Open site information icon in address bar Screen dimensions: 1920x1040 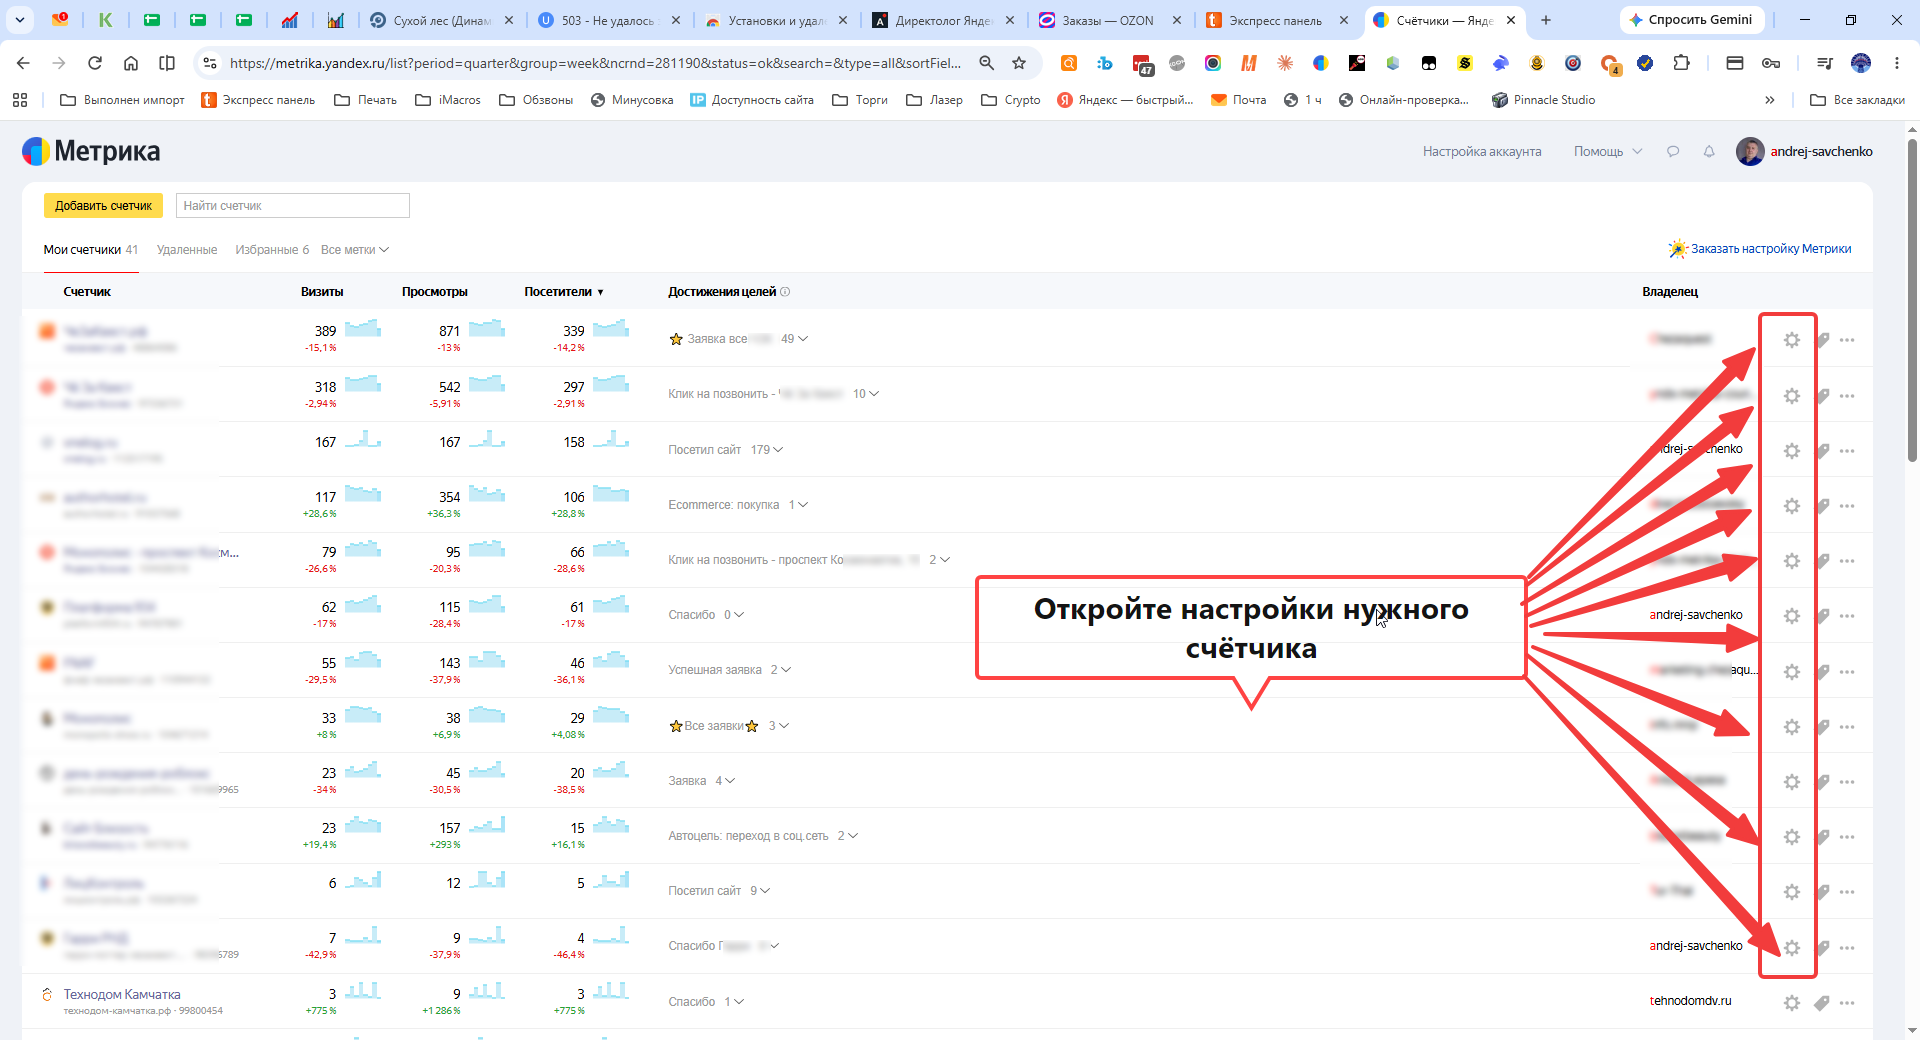tap(210, 63)
